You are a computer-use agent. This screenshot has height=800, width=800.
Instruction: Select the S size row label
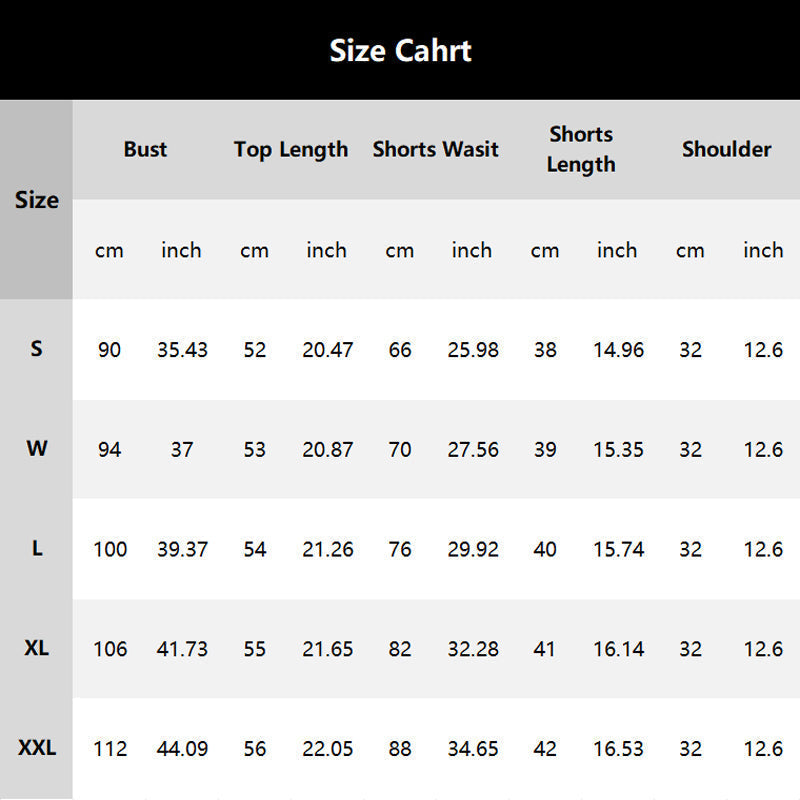[x=37, y=349]
